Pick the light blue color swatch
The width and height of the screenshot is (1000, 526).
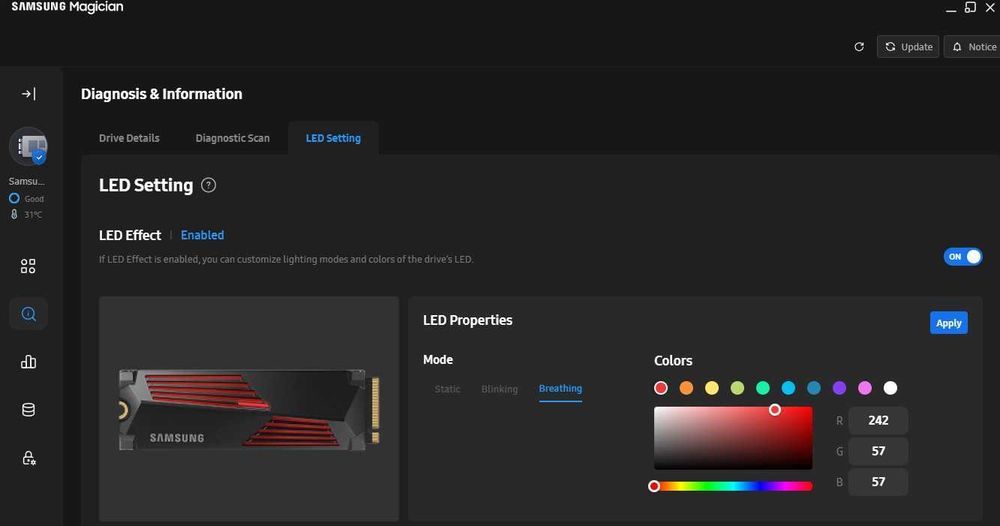coord(788,388)
